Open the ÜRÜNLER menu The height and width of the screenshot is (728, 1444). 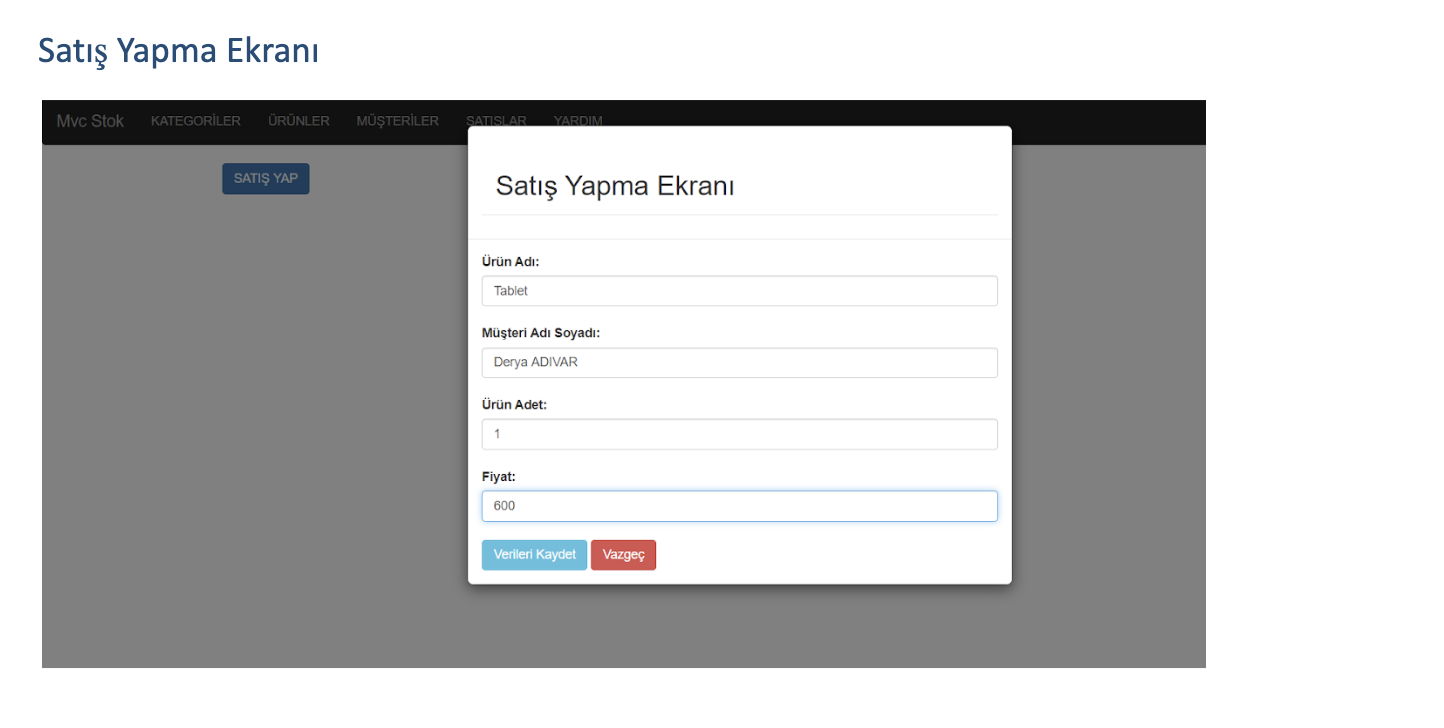[x=298, y=121]
